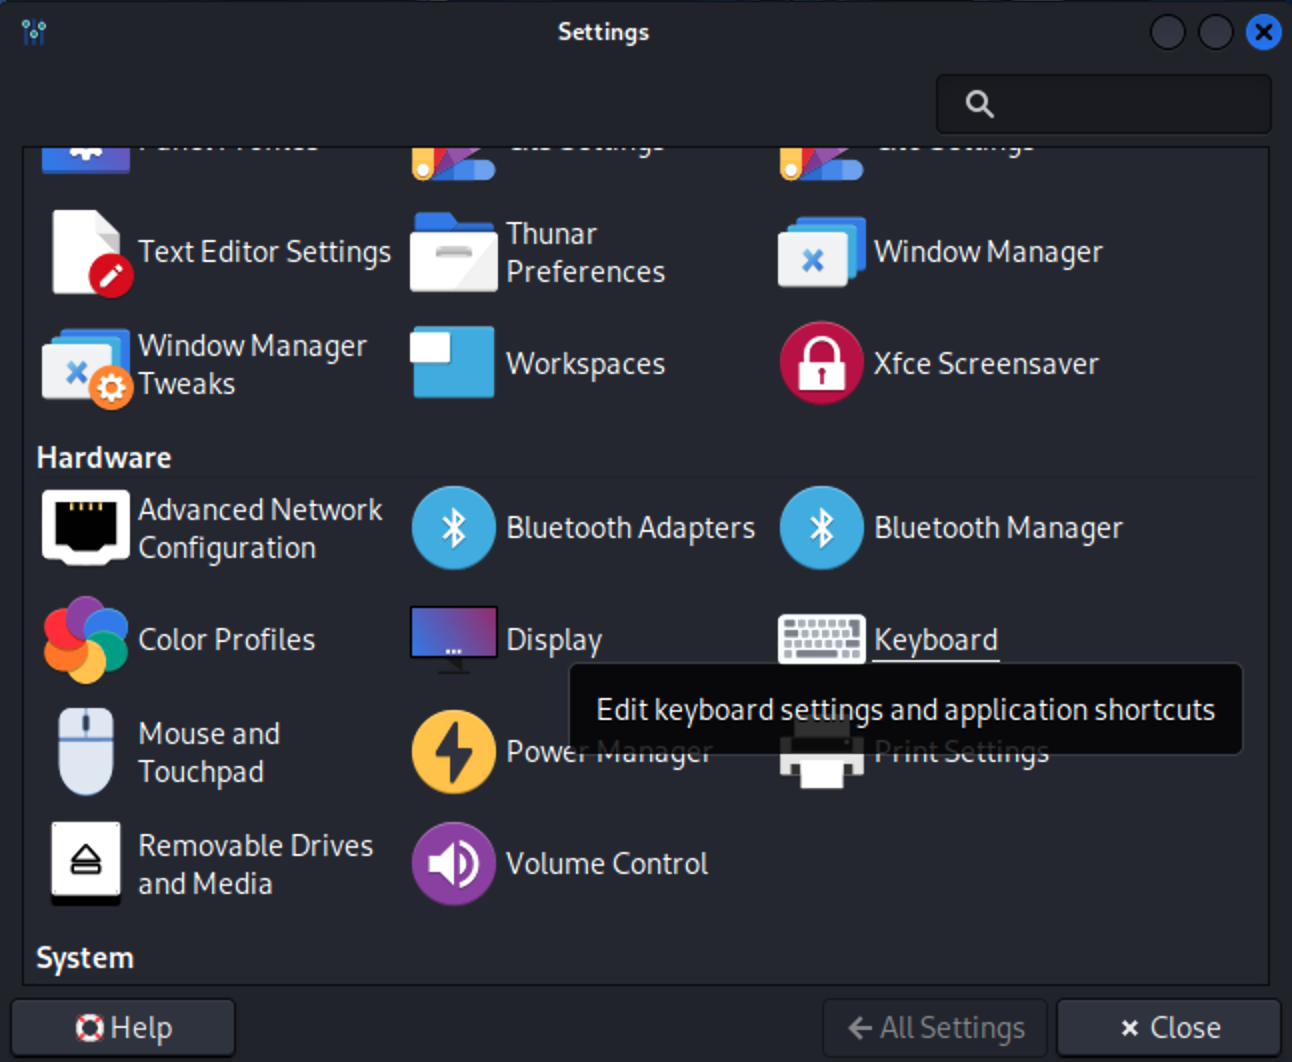
Task: Open the Display settings icon
Action: pos(453,638)
